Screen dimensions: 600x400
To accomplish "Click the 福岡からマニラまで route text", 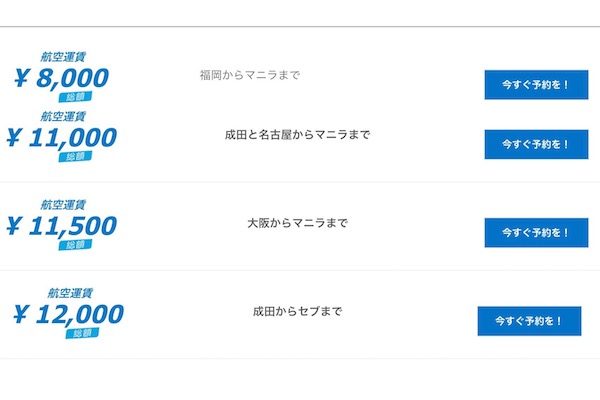I will 249,75.
